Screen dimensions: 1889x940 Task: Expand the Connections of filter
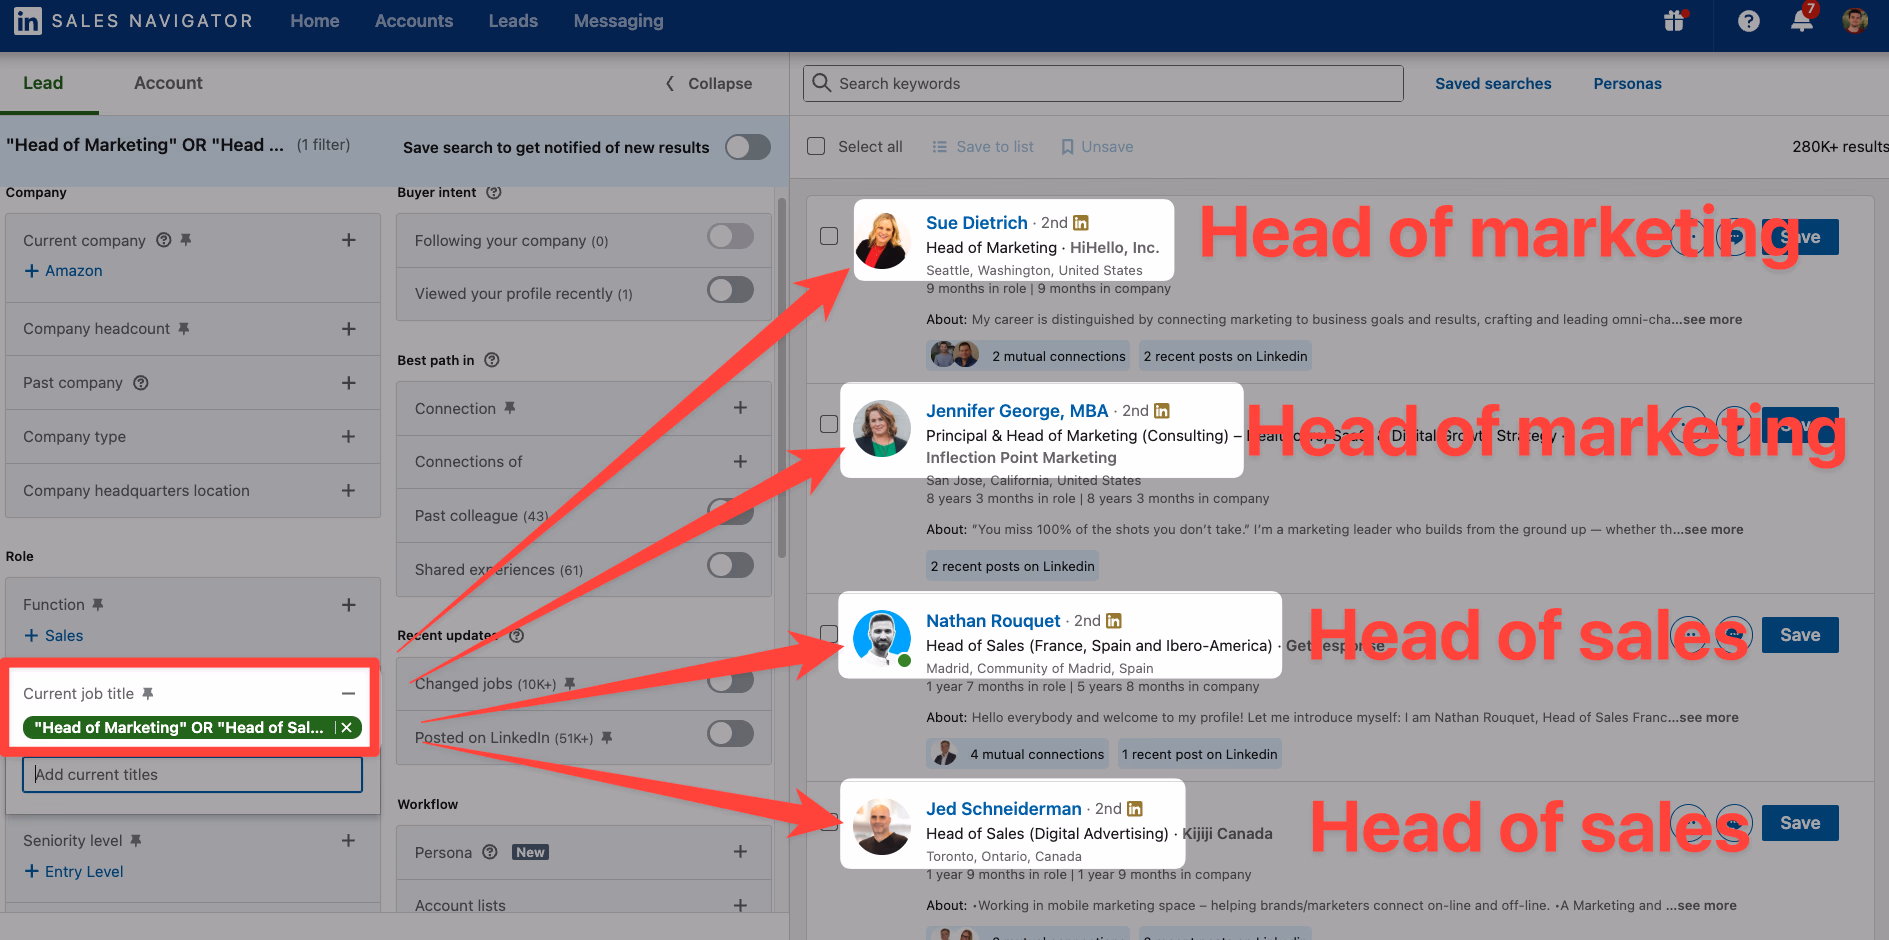pos(740,461)
